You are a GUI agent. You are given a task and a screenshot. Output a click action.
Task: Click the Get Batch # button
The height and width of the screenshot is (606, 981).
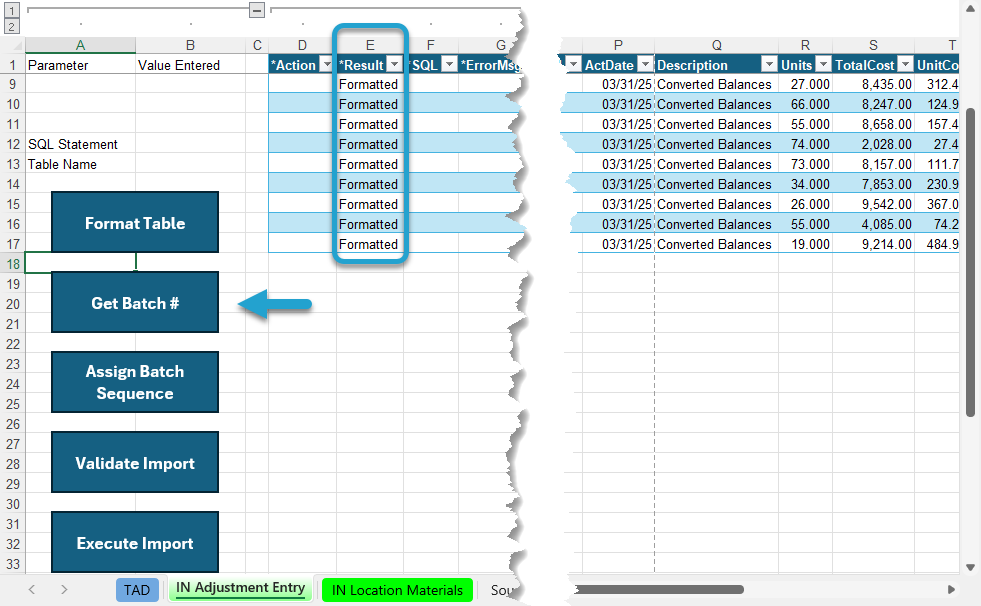(x=135, y=302)
